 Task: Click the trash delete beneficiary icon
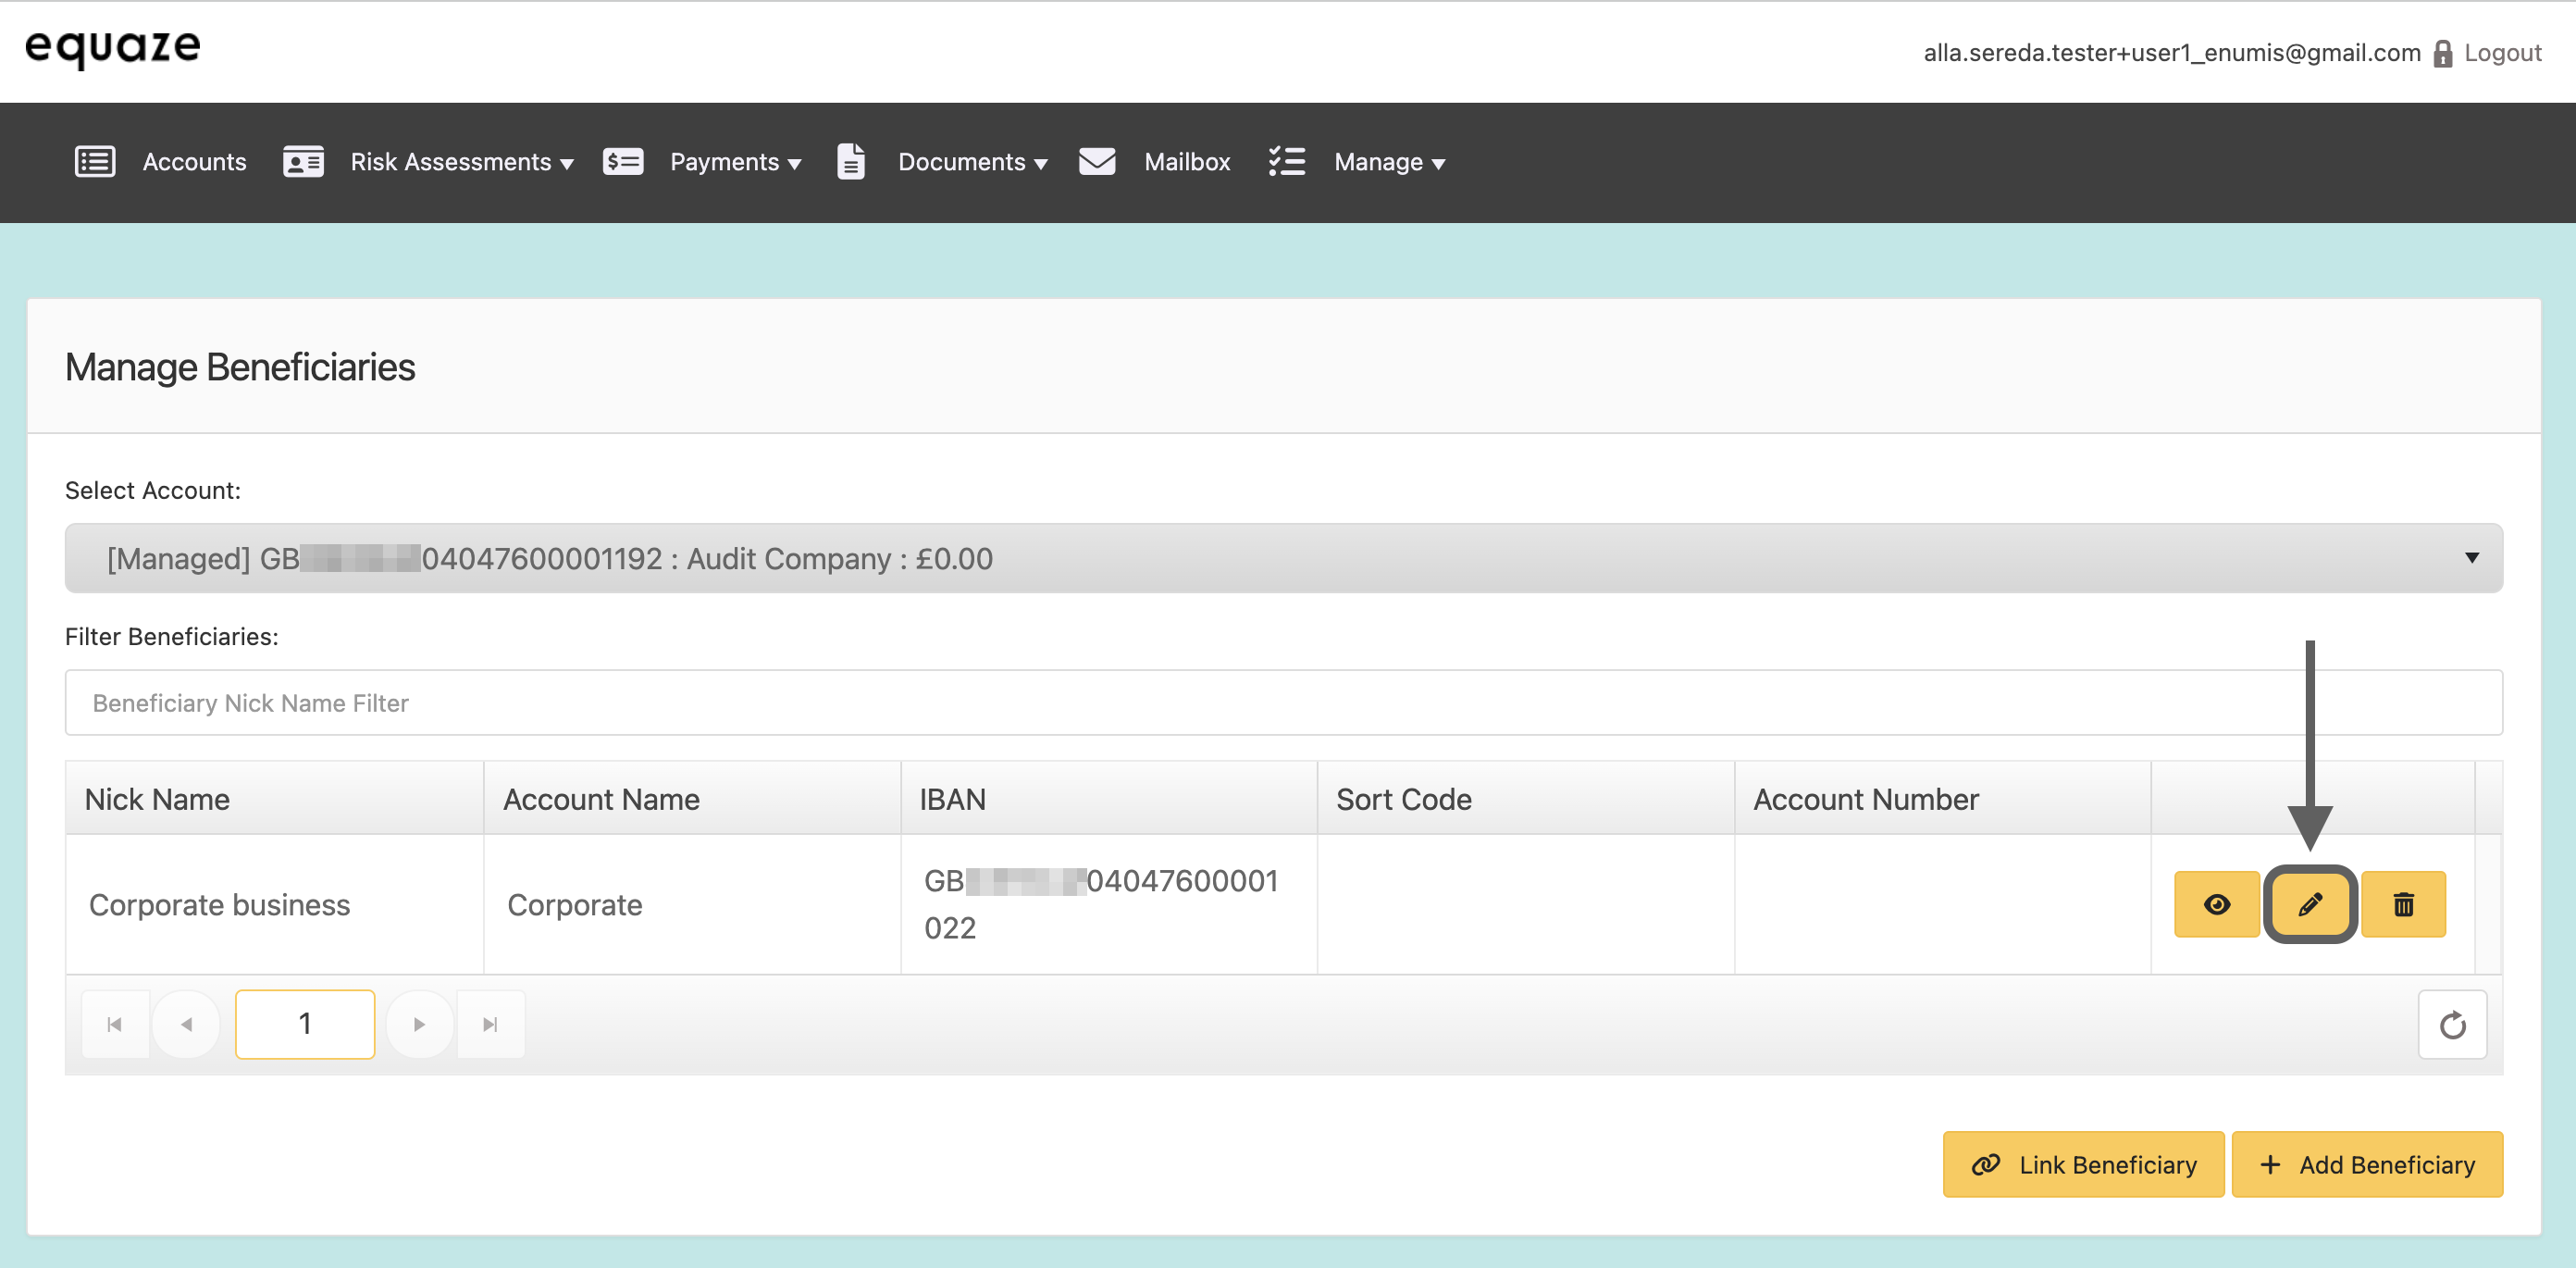pyautogui.click(x=2403, y=904)
